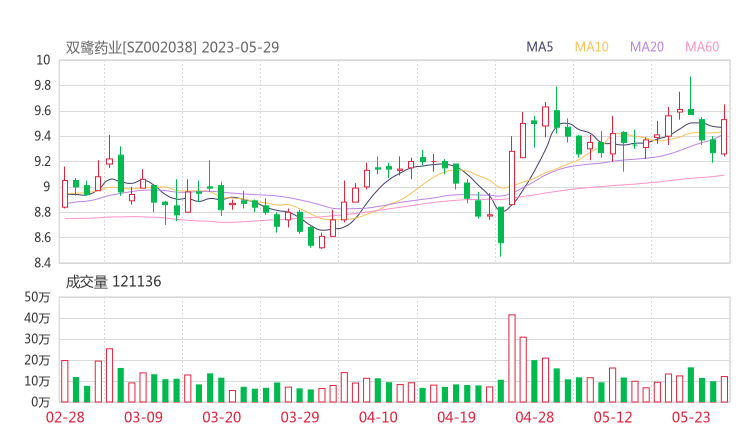Viewport: 740px width, 440px height.
Task: Click the 9.6 price axis label
Action: click(x=42, y=111)
